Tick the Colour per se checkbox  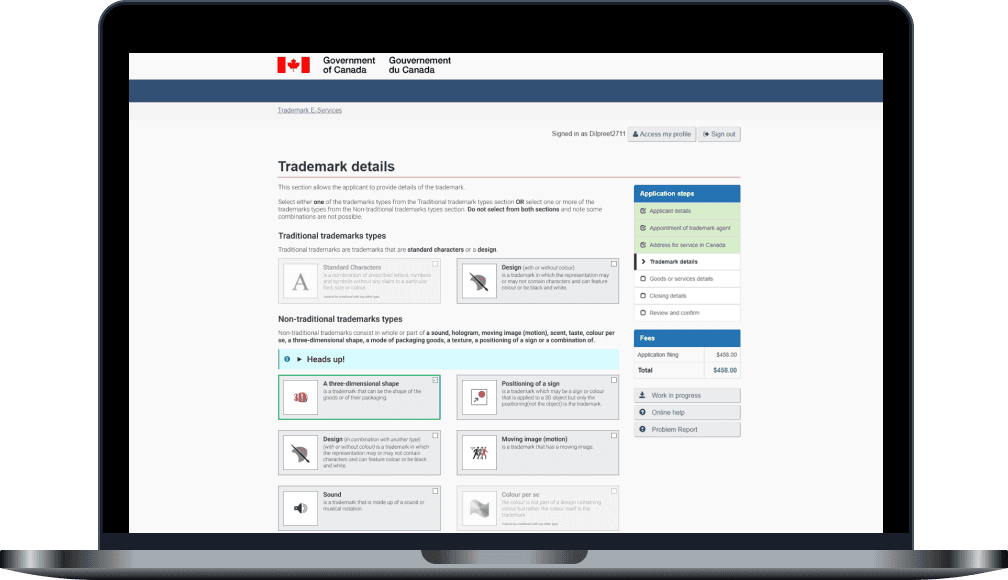(614, 491)
